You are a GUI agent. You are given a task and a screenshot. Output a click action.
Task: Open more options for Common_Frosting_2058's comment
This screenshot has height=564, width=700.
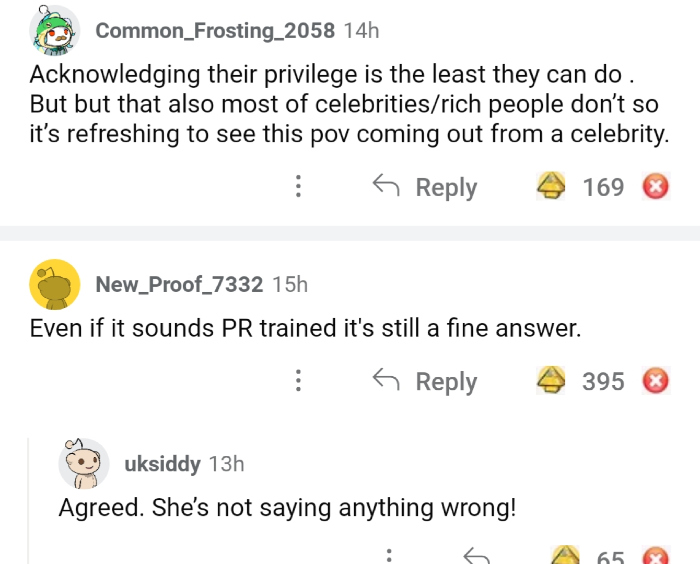click(297, 187)
